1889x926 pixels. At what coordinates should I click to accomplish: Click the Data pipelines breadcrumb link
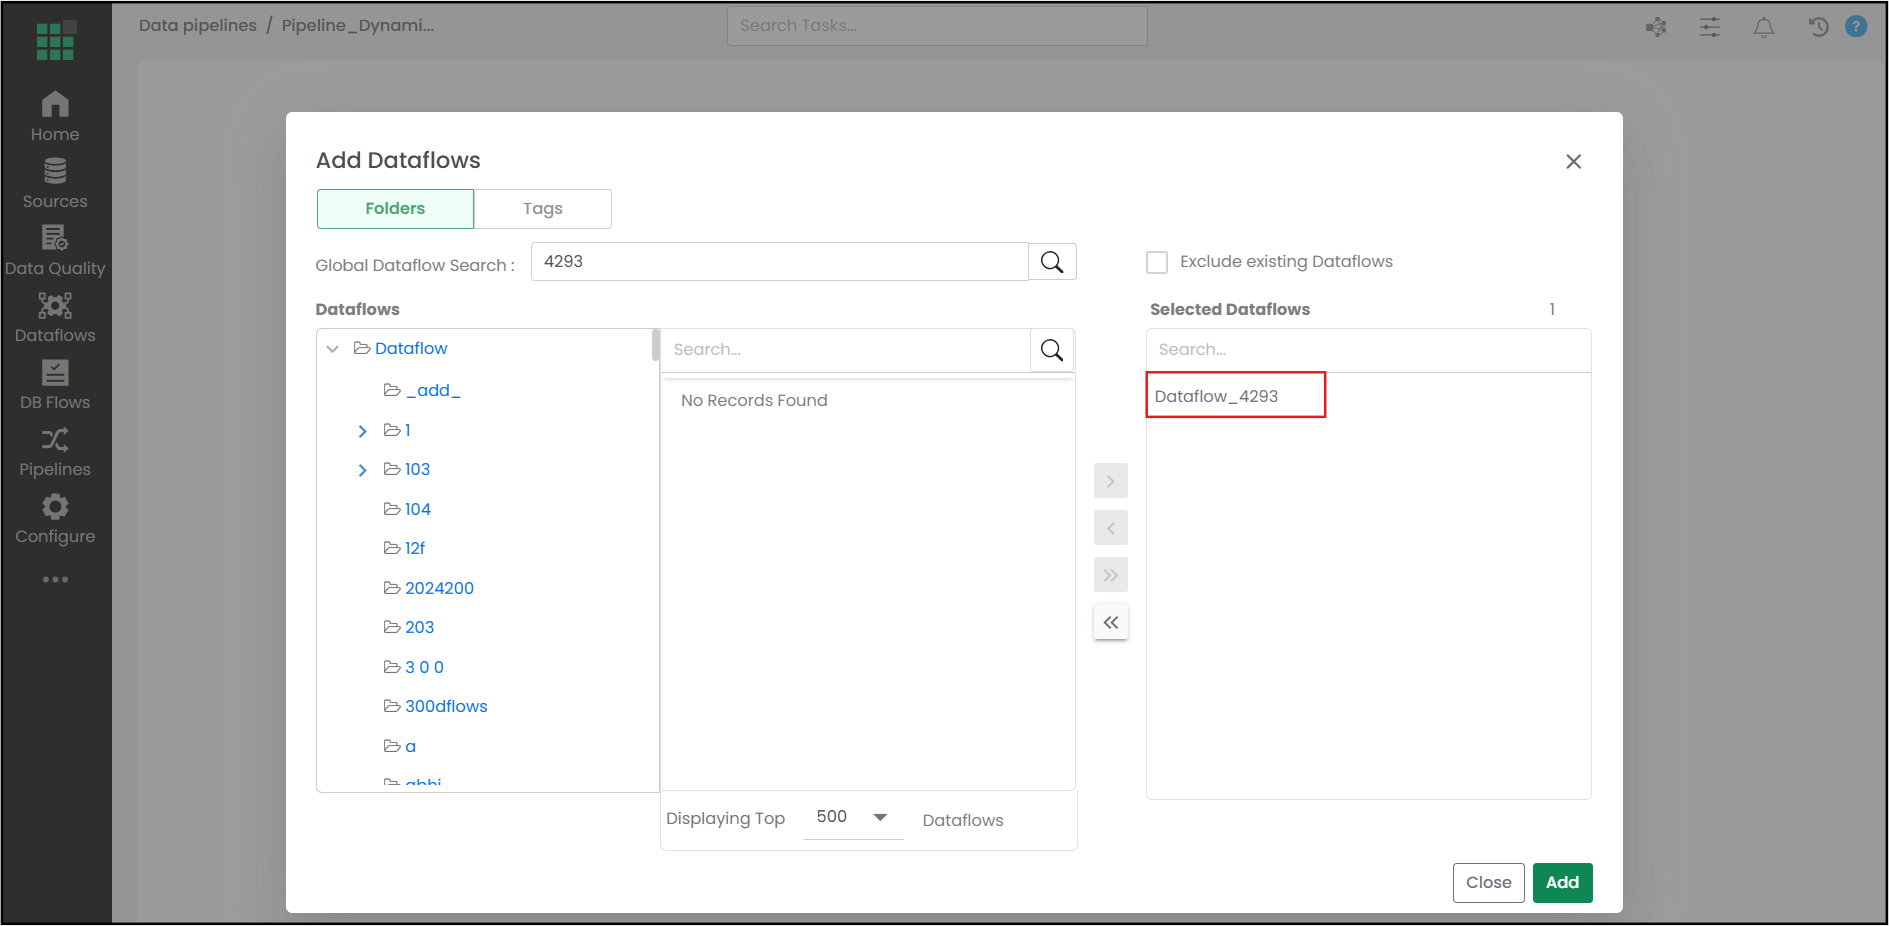[198, 25]
